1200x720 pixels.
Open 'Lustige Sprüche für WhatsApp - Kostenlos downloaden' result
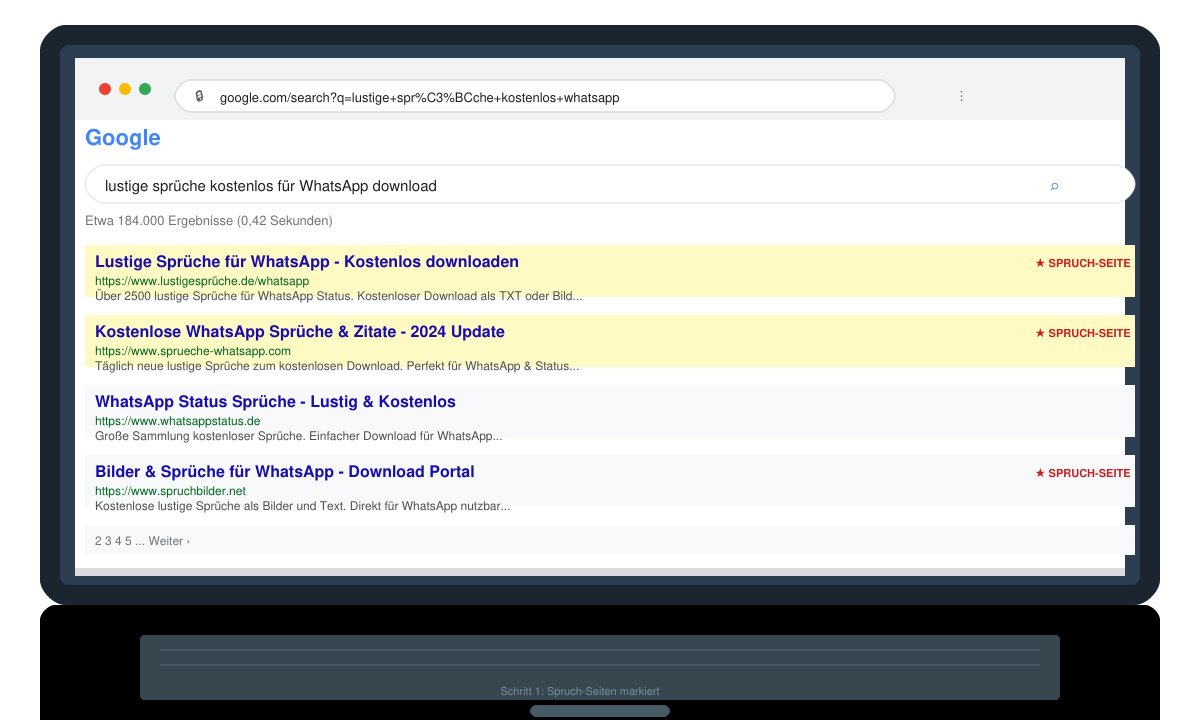point(307,262)
